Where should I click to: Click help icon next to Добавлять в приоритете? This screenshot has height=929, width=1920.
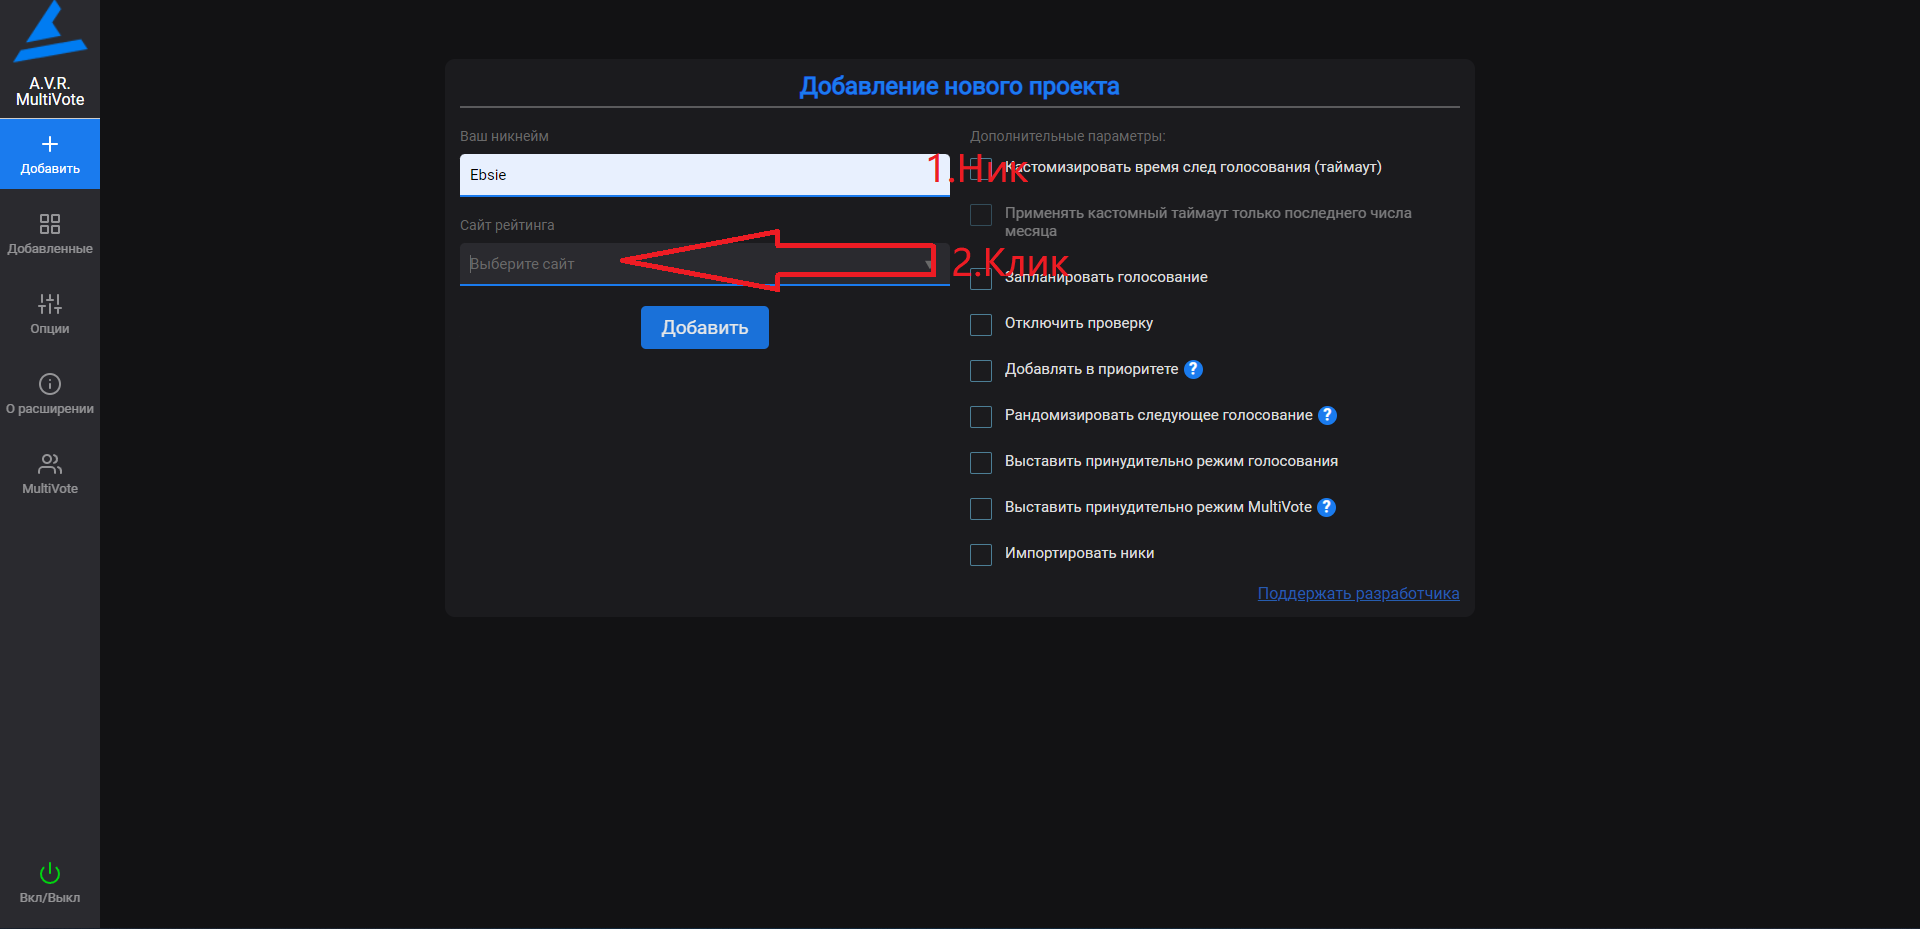pos(1193,369)
